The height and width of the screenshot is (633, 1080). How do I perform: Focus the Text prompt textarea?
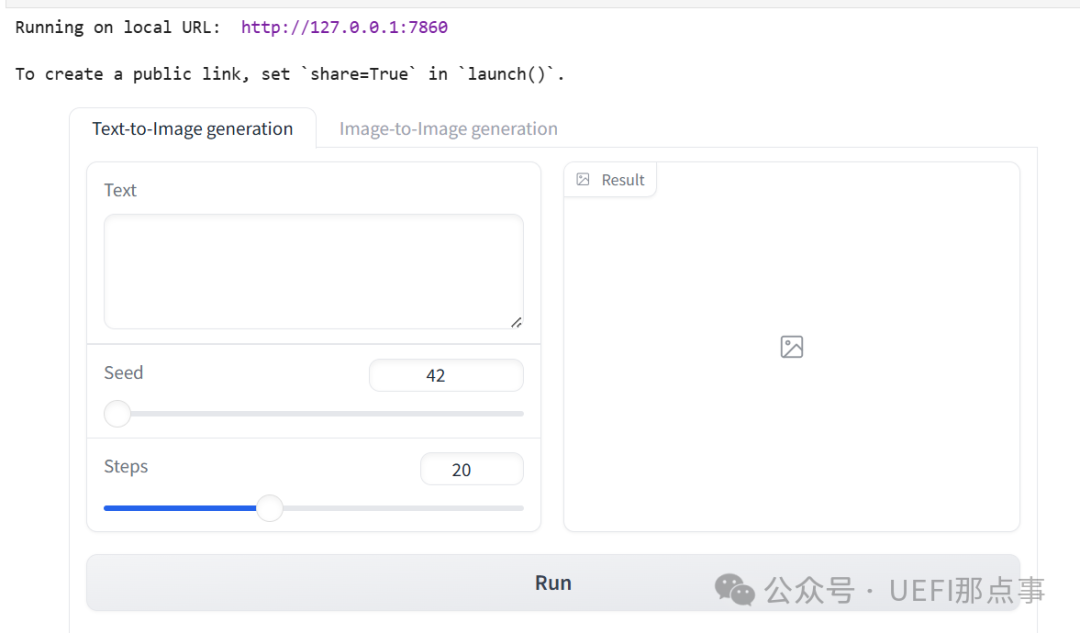click(313, 271)
